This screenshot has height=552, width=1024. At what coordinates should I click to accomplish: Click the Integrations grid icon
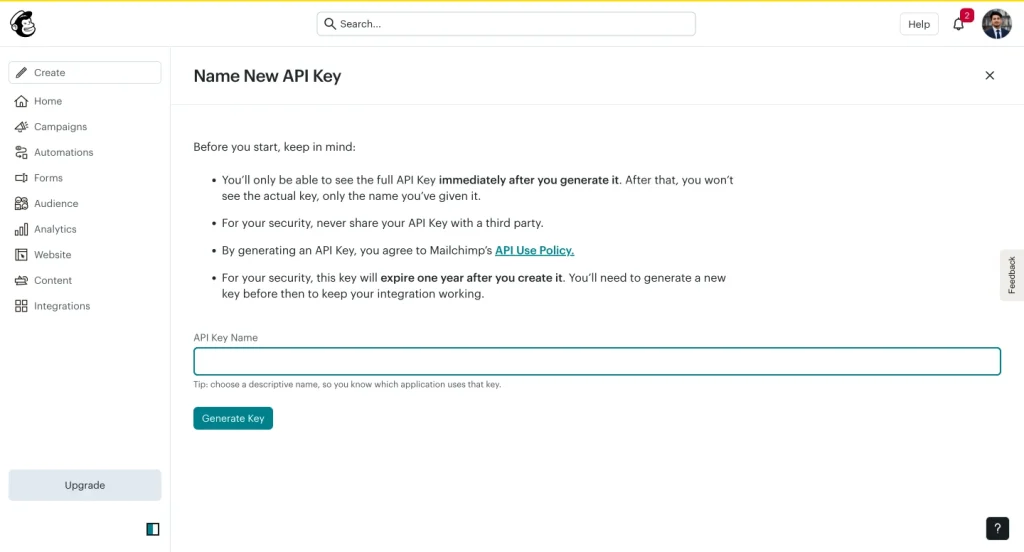tap(21, 306)
